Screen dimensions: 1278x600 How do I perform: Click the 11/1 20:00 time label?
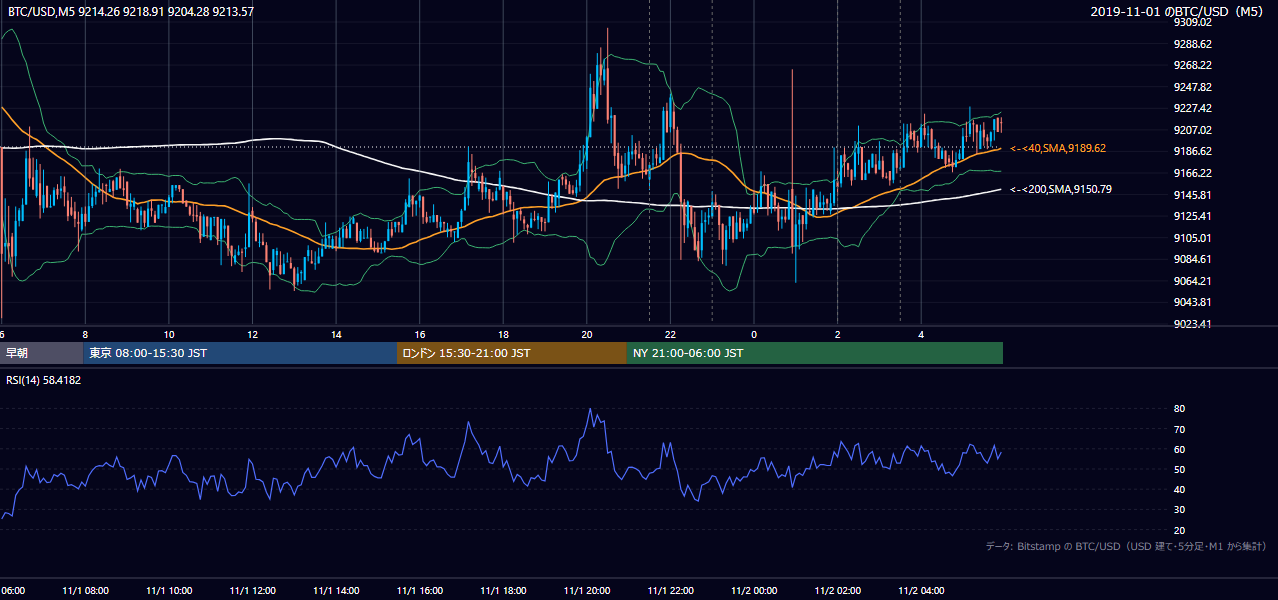coord(587,591)
